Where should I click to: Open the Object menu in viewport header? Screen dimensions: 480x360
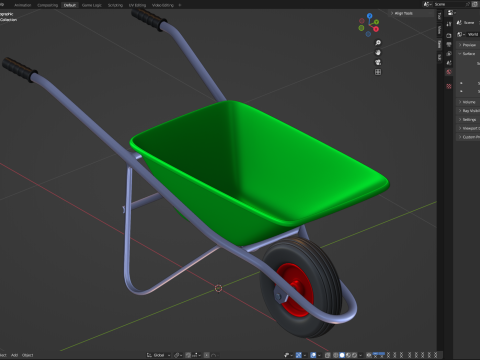click(x=27, y=355)
